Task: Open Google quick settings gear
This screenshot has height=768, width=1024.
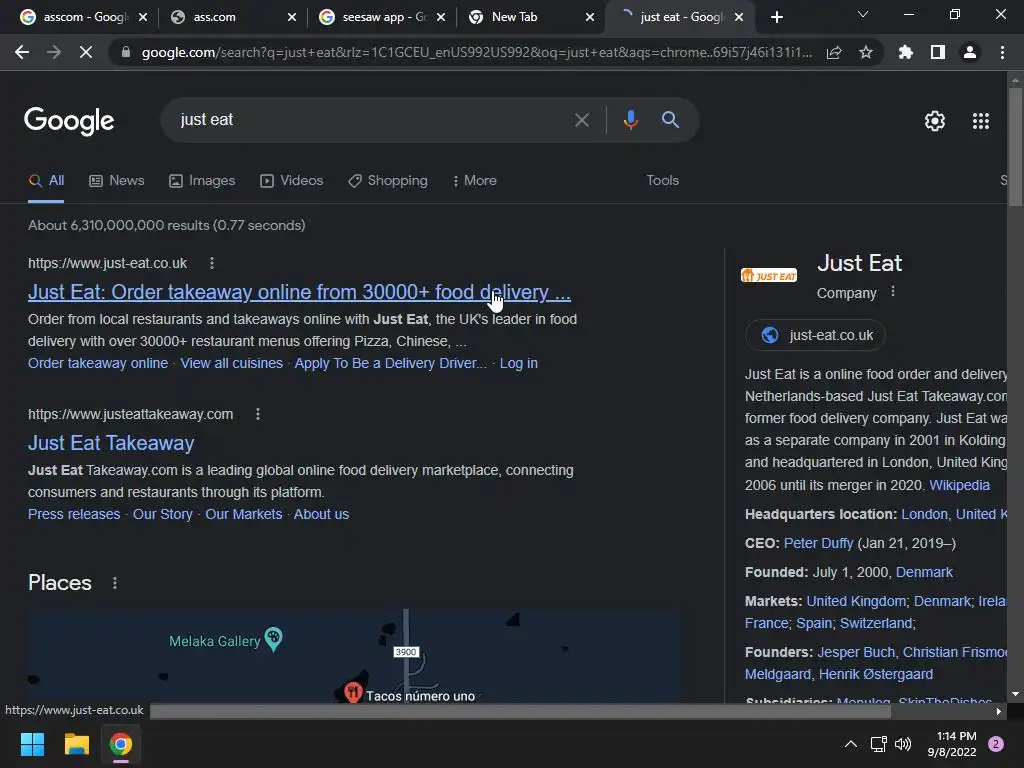Action: (935, 121)
